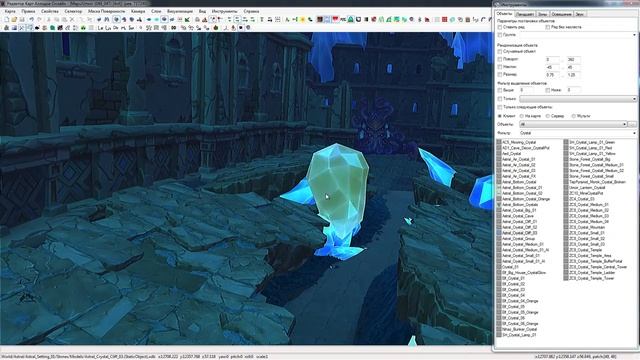This screenshot has height=360, width=640.
Task: Enable the 'Ниже' filter checkbox
Action: click(547, 90)
